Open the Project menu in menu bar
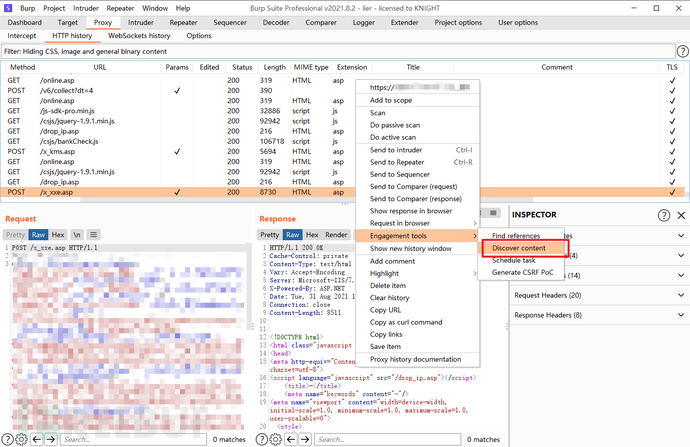Screen dimensions: 690x447 [x=54, y=8]
